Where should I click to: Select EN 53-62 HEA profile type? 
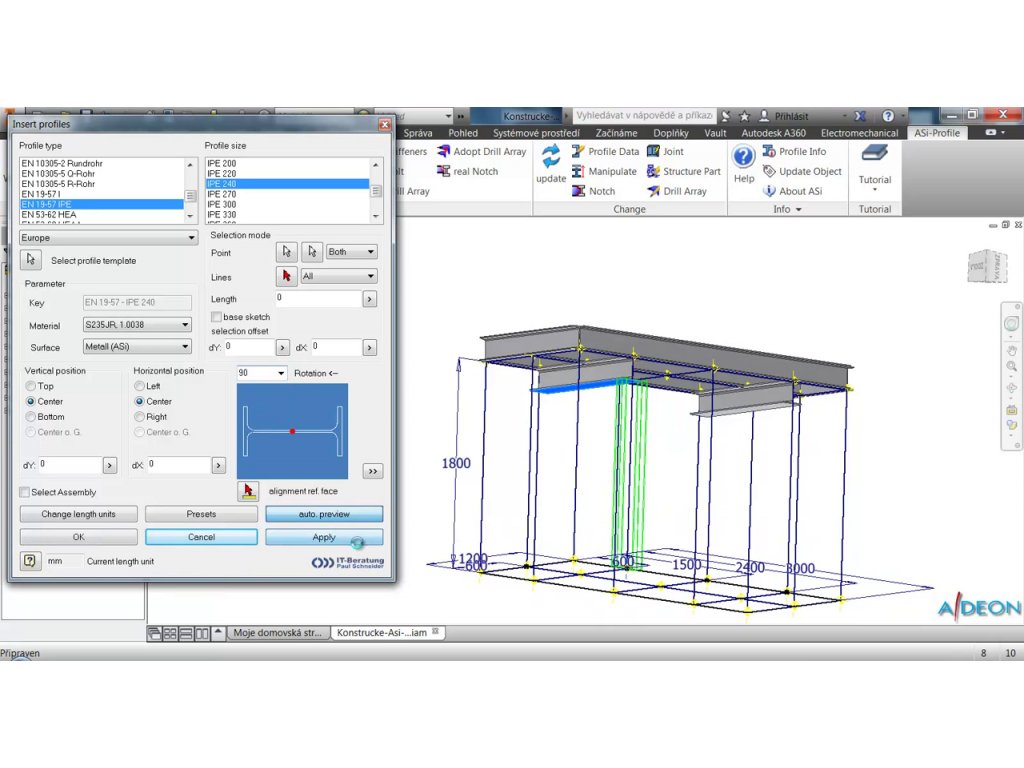pos(102,214)
